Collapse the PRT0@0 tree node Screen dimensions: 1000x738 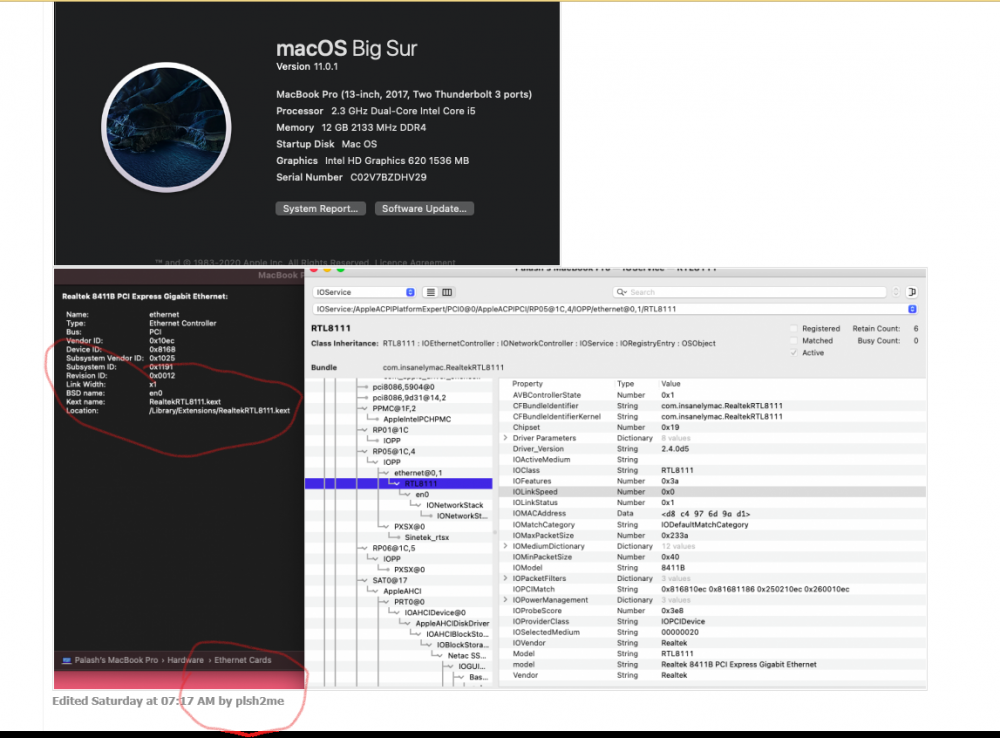pyautogui.click(x=385, y=602)
